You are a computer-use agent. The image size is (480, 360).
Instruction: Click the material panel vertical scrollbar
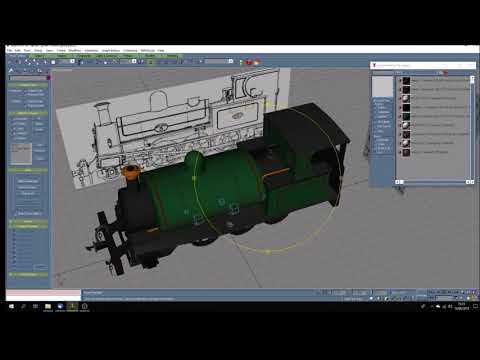pyautogui.click(x=472, y=128)
